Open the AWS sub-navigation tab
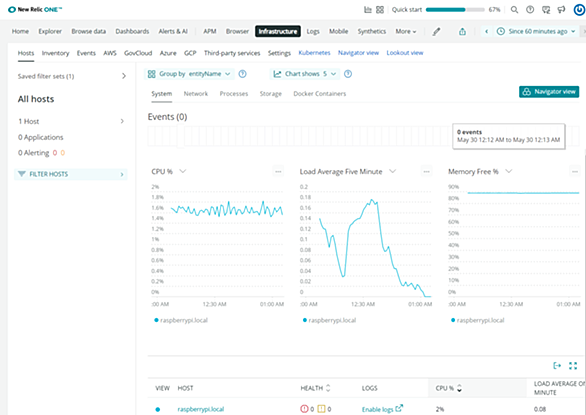 pos(110,53)
